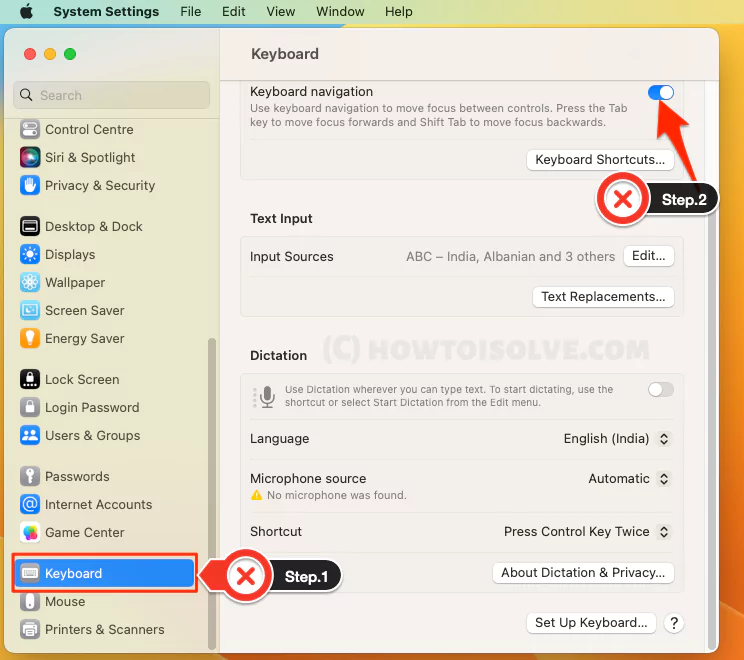744x660 pixels.
Task: Select Energy Saver label
Action: [x=85, y=338]
